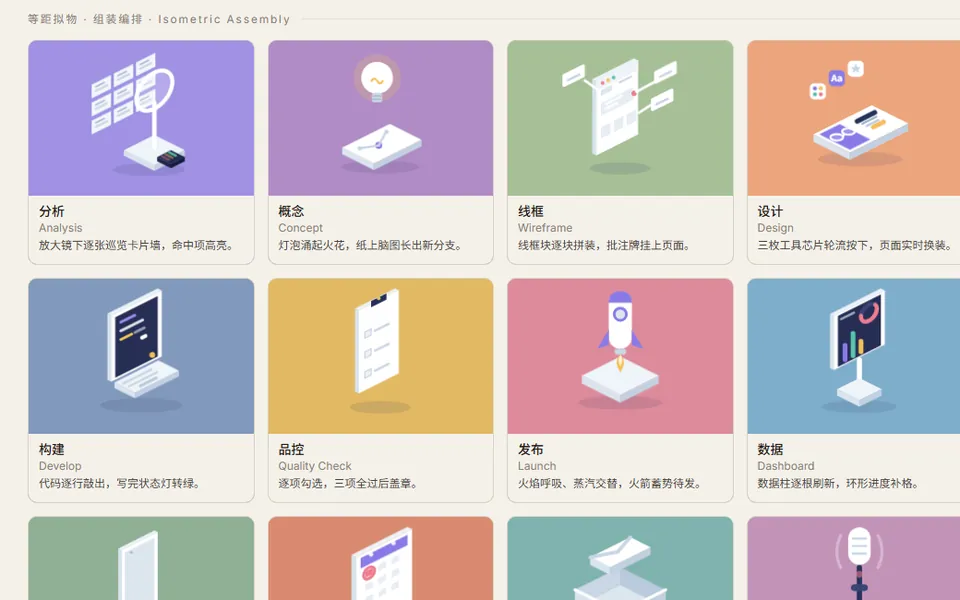This screenshot has height=600, width=960.
Task: Click the "概念" card title
Action: (291, 211)
